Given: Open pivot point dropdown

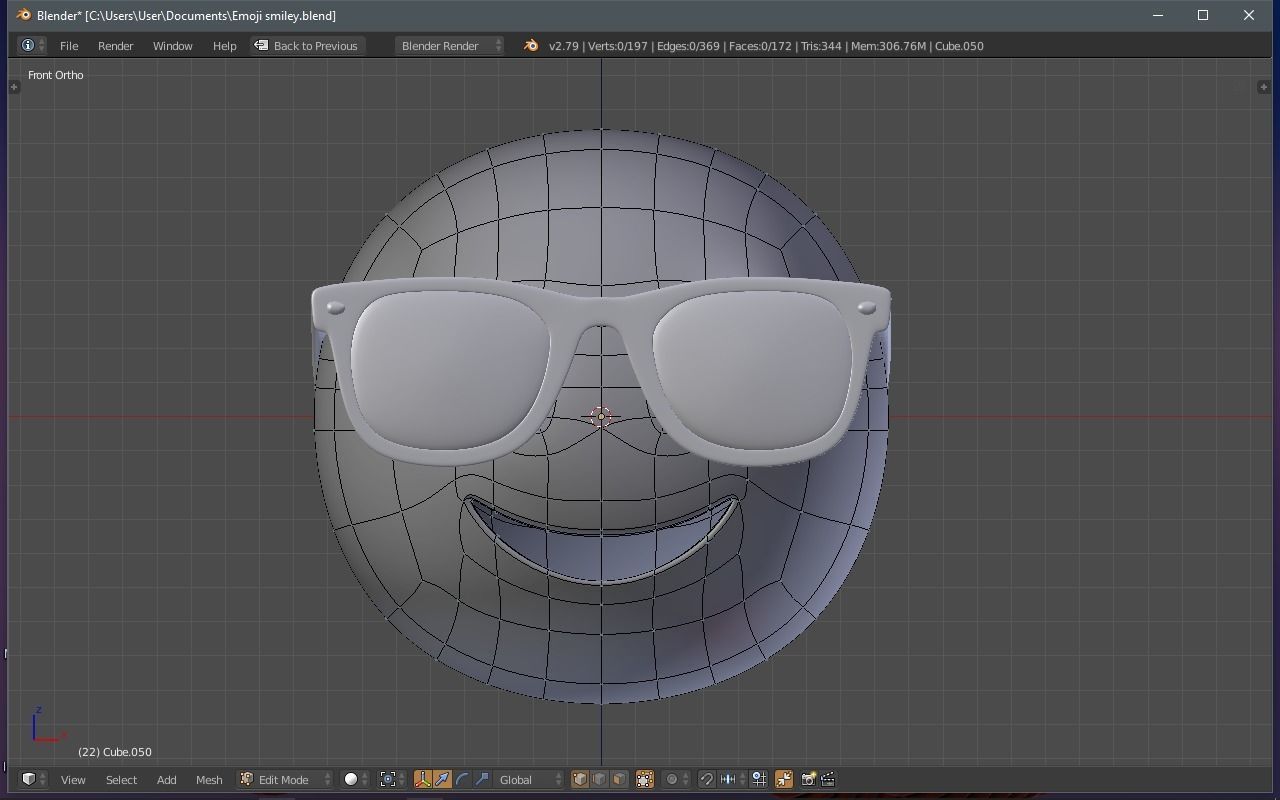Looking at the screenshot, I should 393,779.
